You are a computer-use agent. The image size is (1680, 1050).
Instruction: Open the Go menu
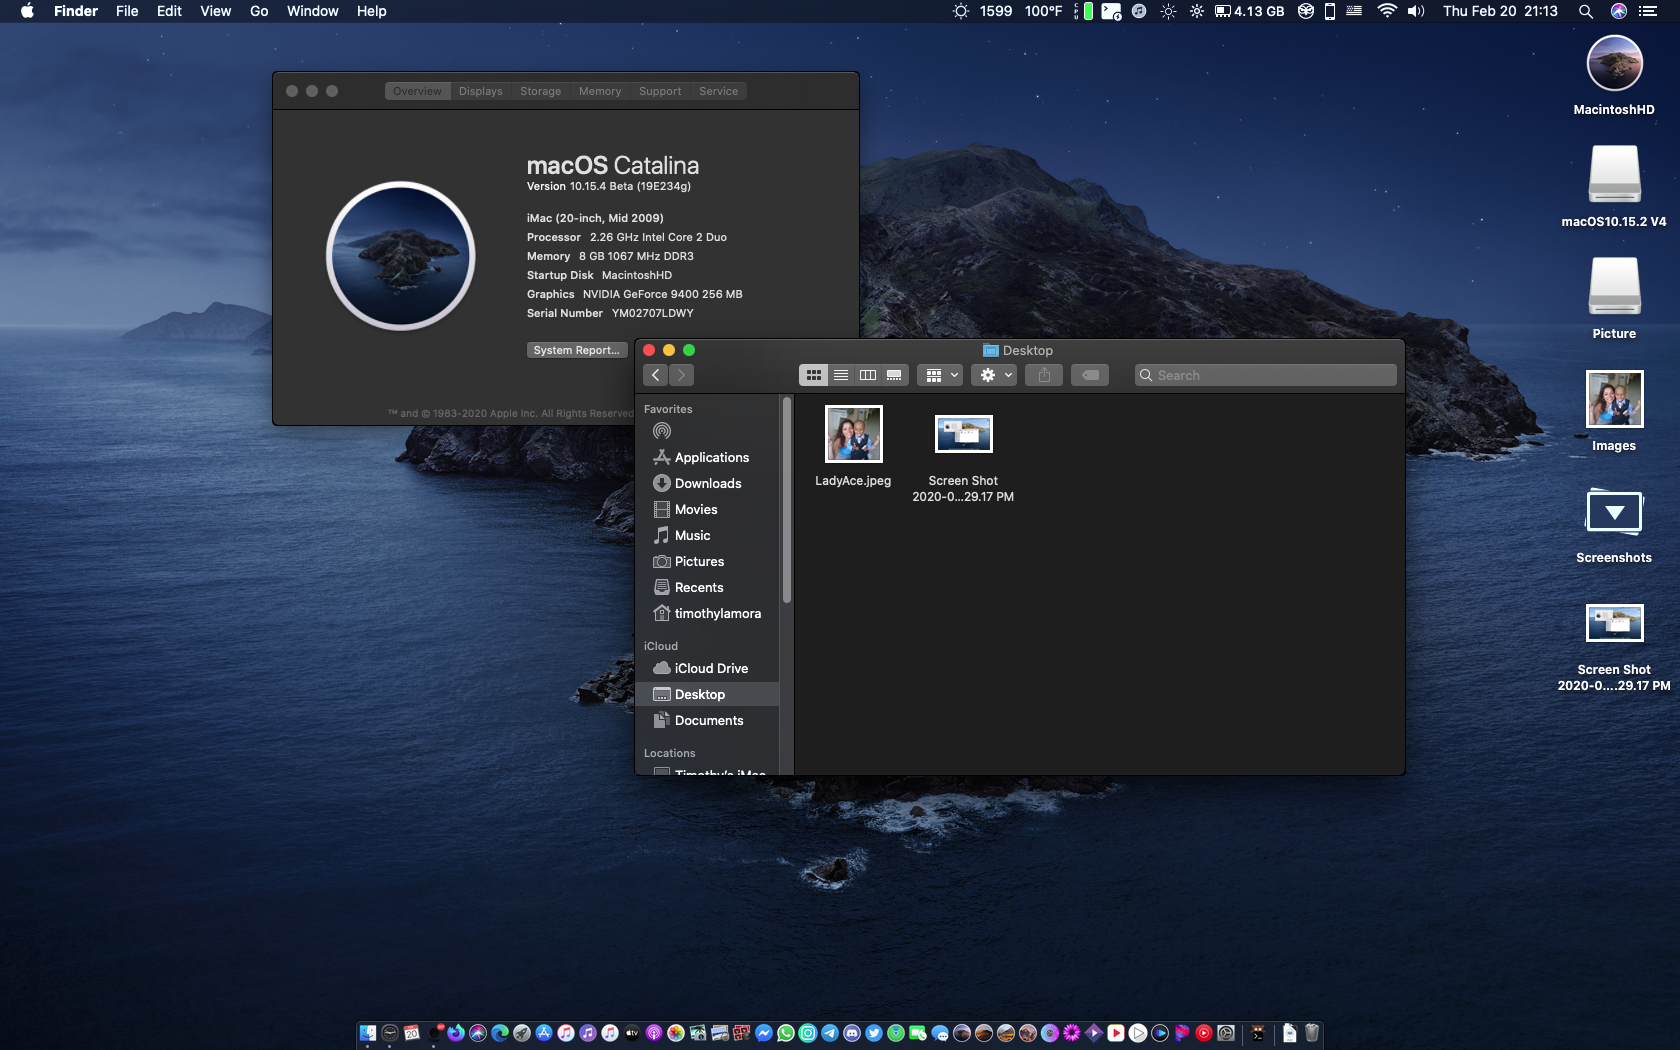(x=259, y=11)
